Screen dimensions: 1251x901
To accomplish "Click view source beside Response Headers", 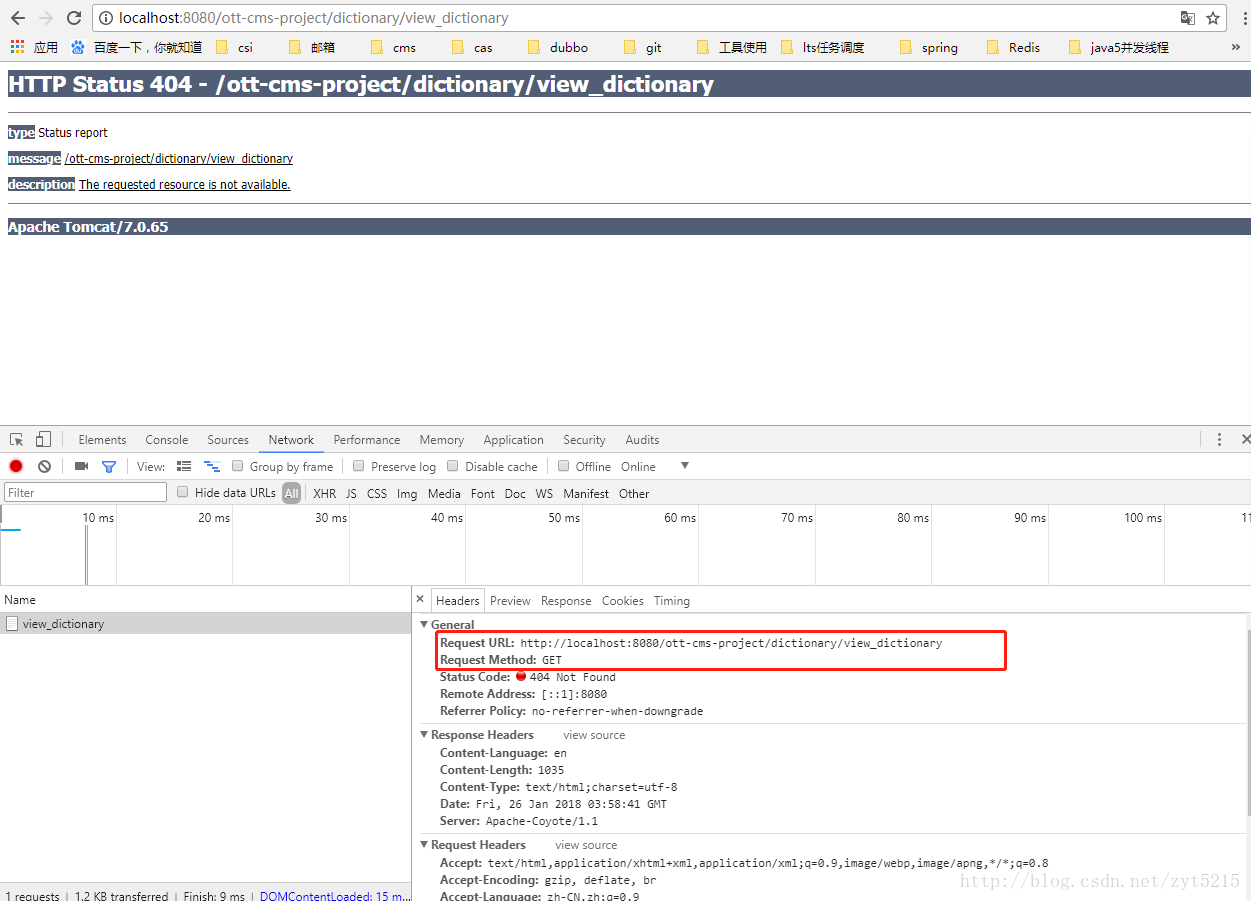I will click(594, 735).
